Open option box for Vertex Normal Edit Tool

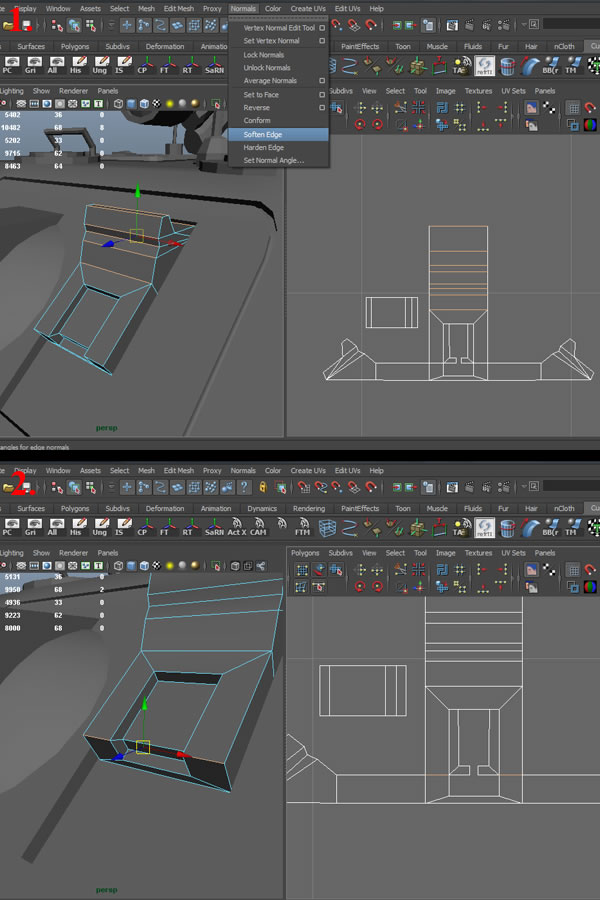[x=322, y=28]
